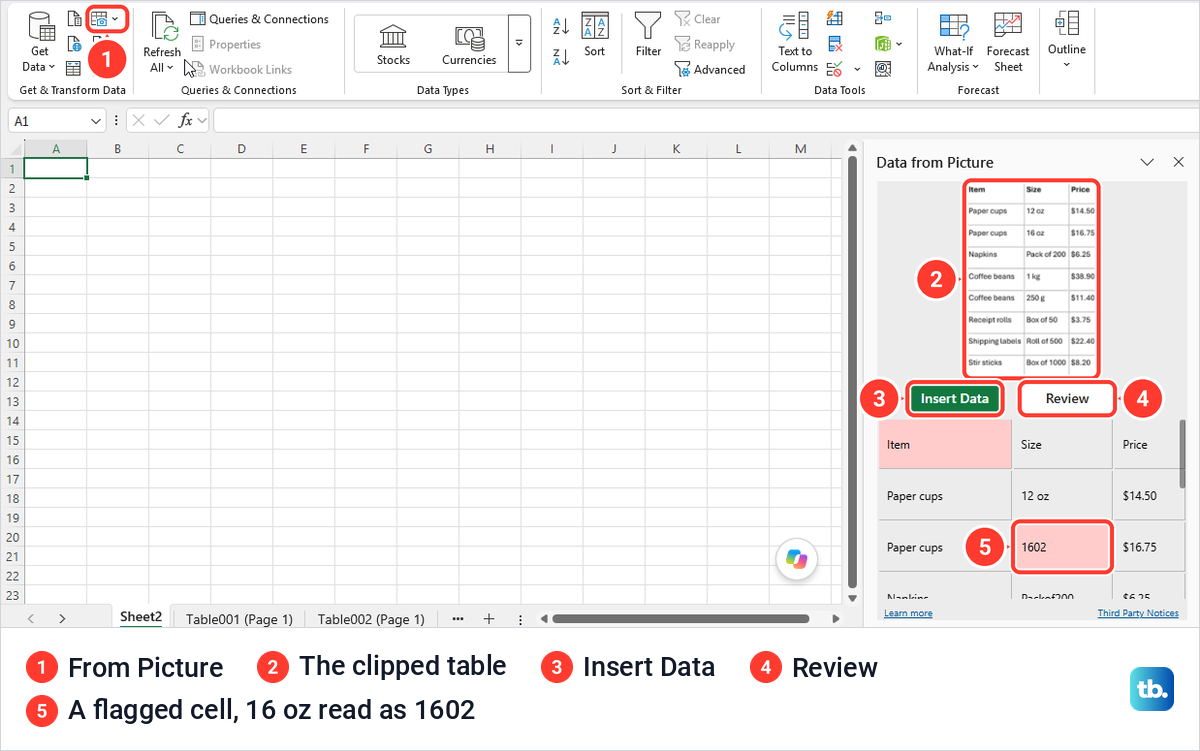Image resolution: width=1200 pixels, height=751 pixels.
Task: Click the From Picture camera icon
Action: (x=99, y=18)
